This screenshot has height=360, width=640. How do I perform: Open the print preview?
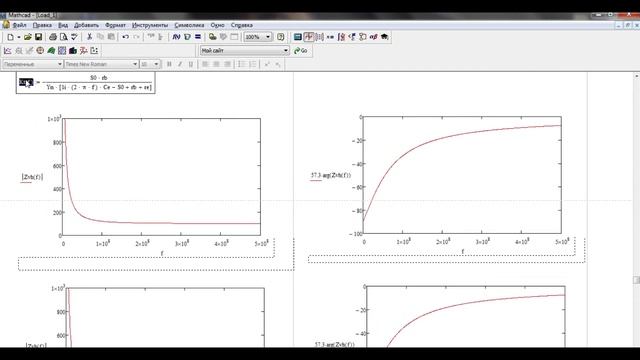click(64, 37)
